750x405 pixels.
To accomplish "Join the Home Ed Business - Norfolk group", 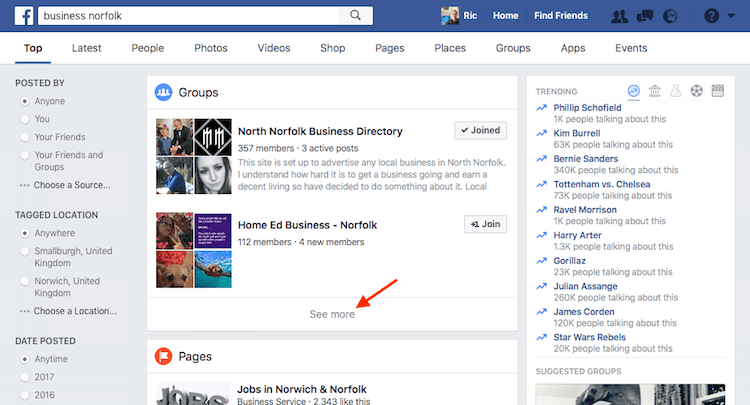I will coord(485,224).
